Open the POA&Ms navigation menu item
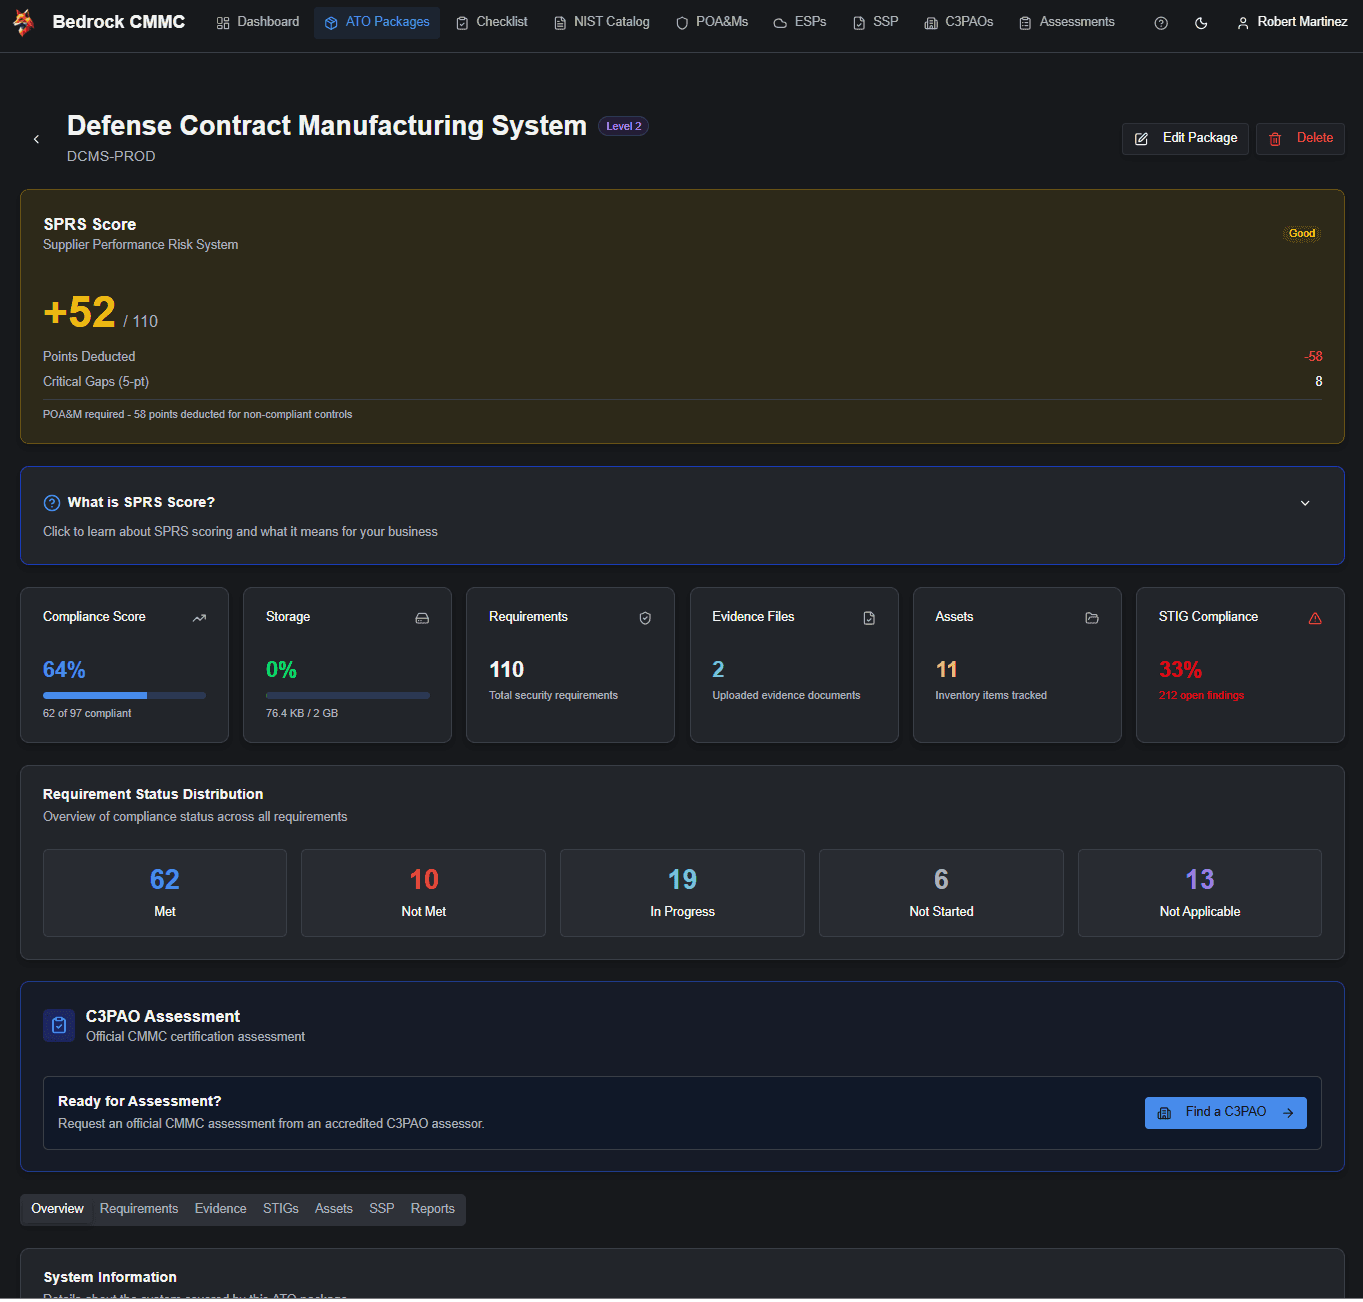Screen dimensions: 1363x1302 [711, 21]
